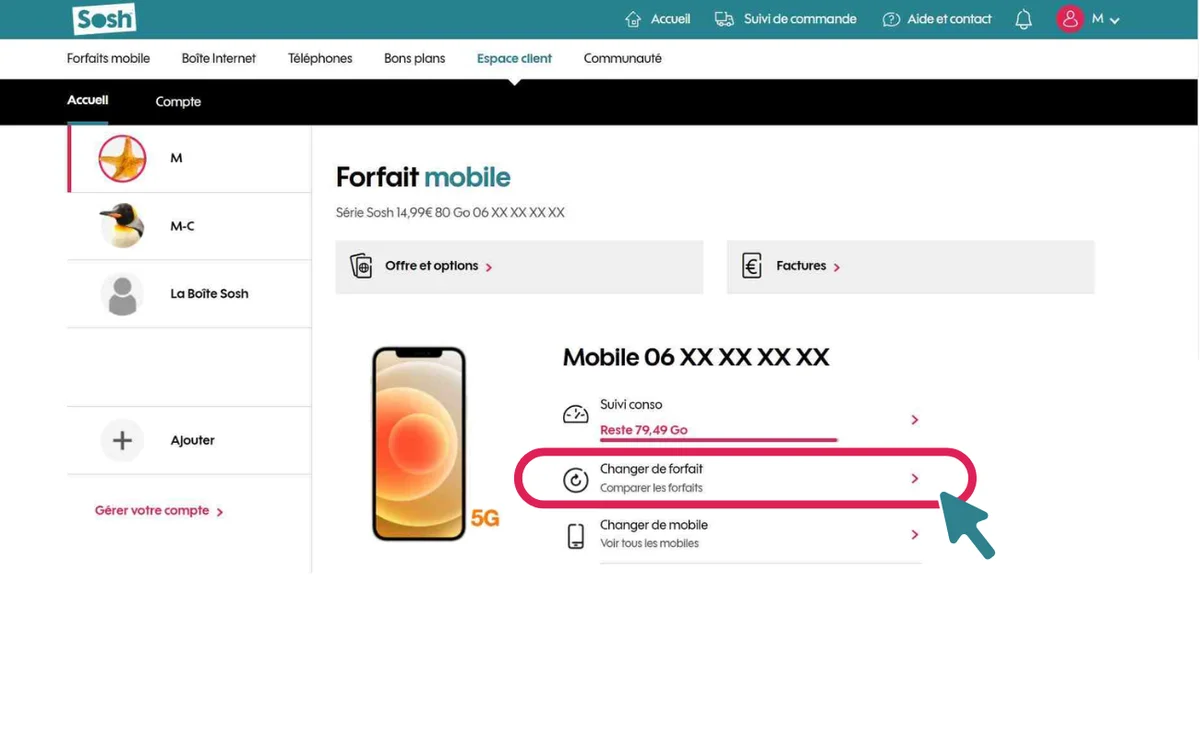Click the chevron beside Factures
Screen dimensions: 1200x738
click(x=837, y=267)
